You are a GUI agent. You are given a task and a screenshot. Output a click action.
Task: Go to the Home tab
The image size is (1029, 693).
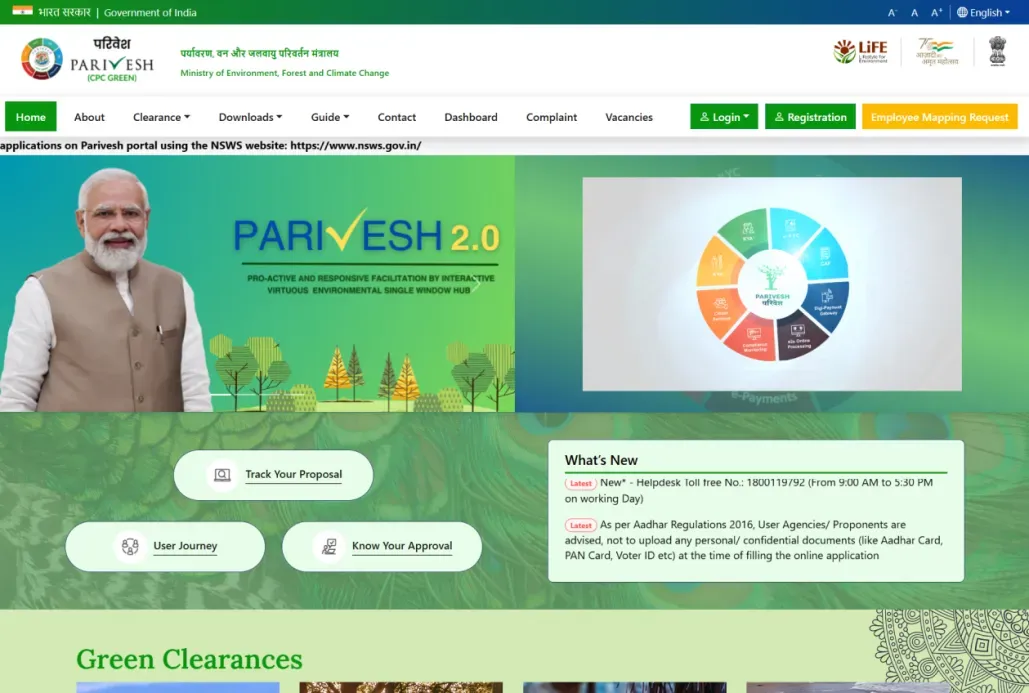click(31, 117)
